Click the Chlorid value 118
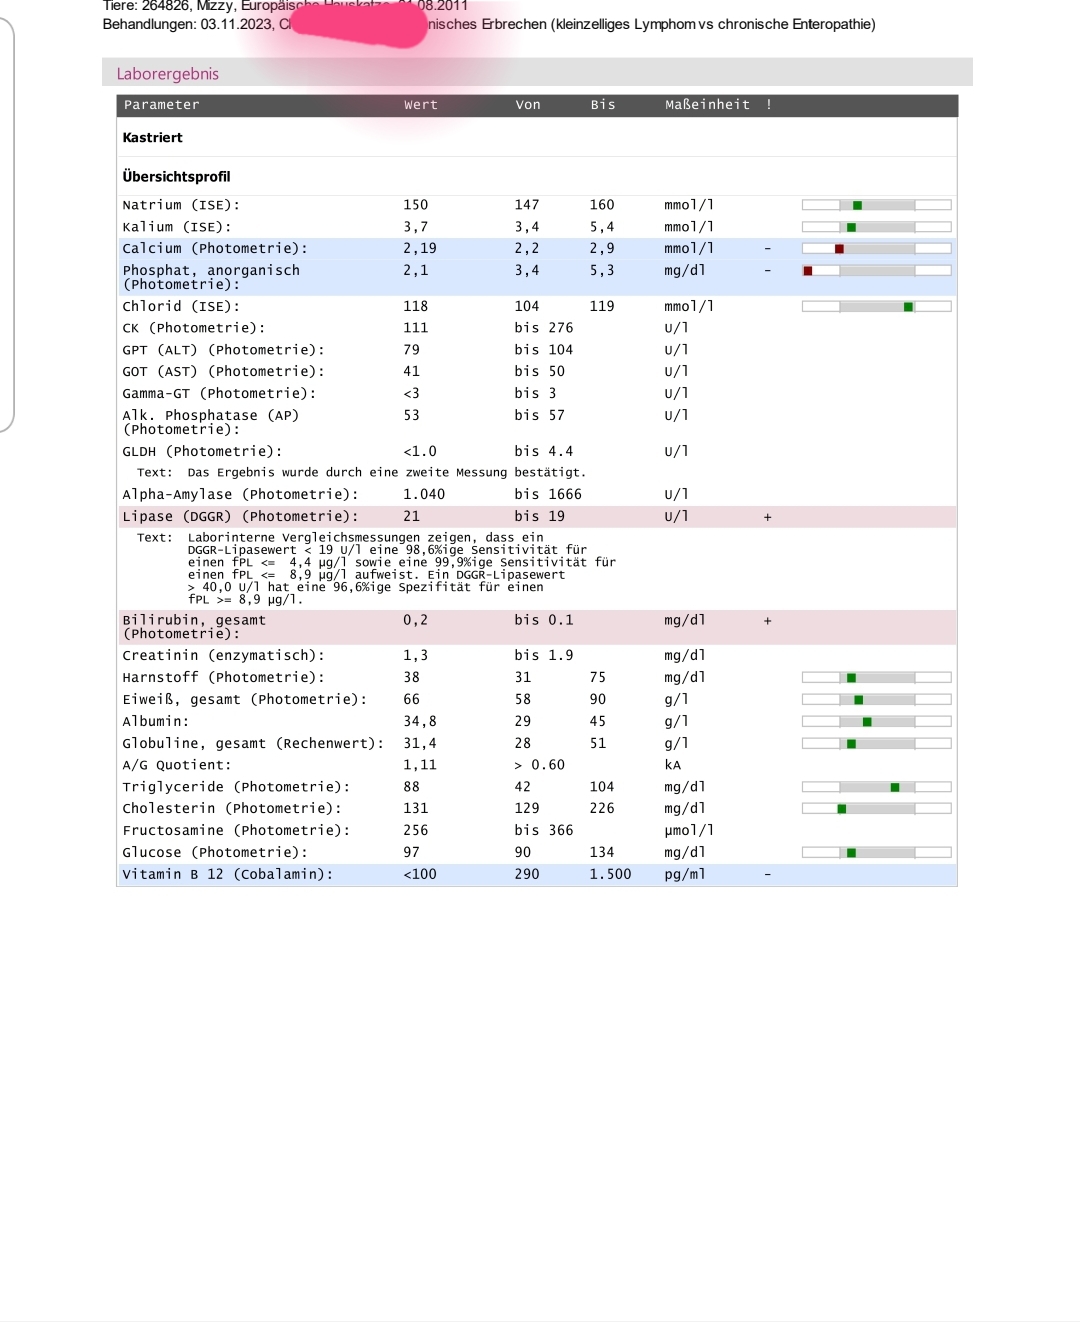 415,307
